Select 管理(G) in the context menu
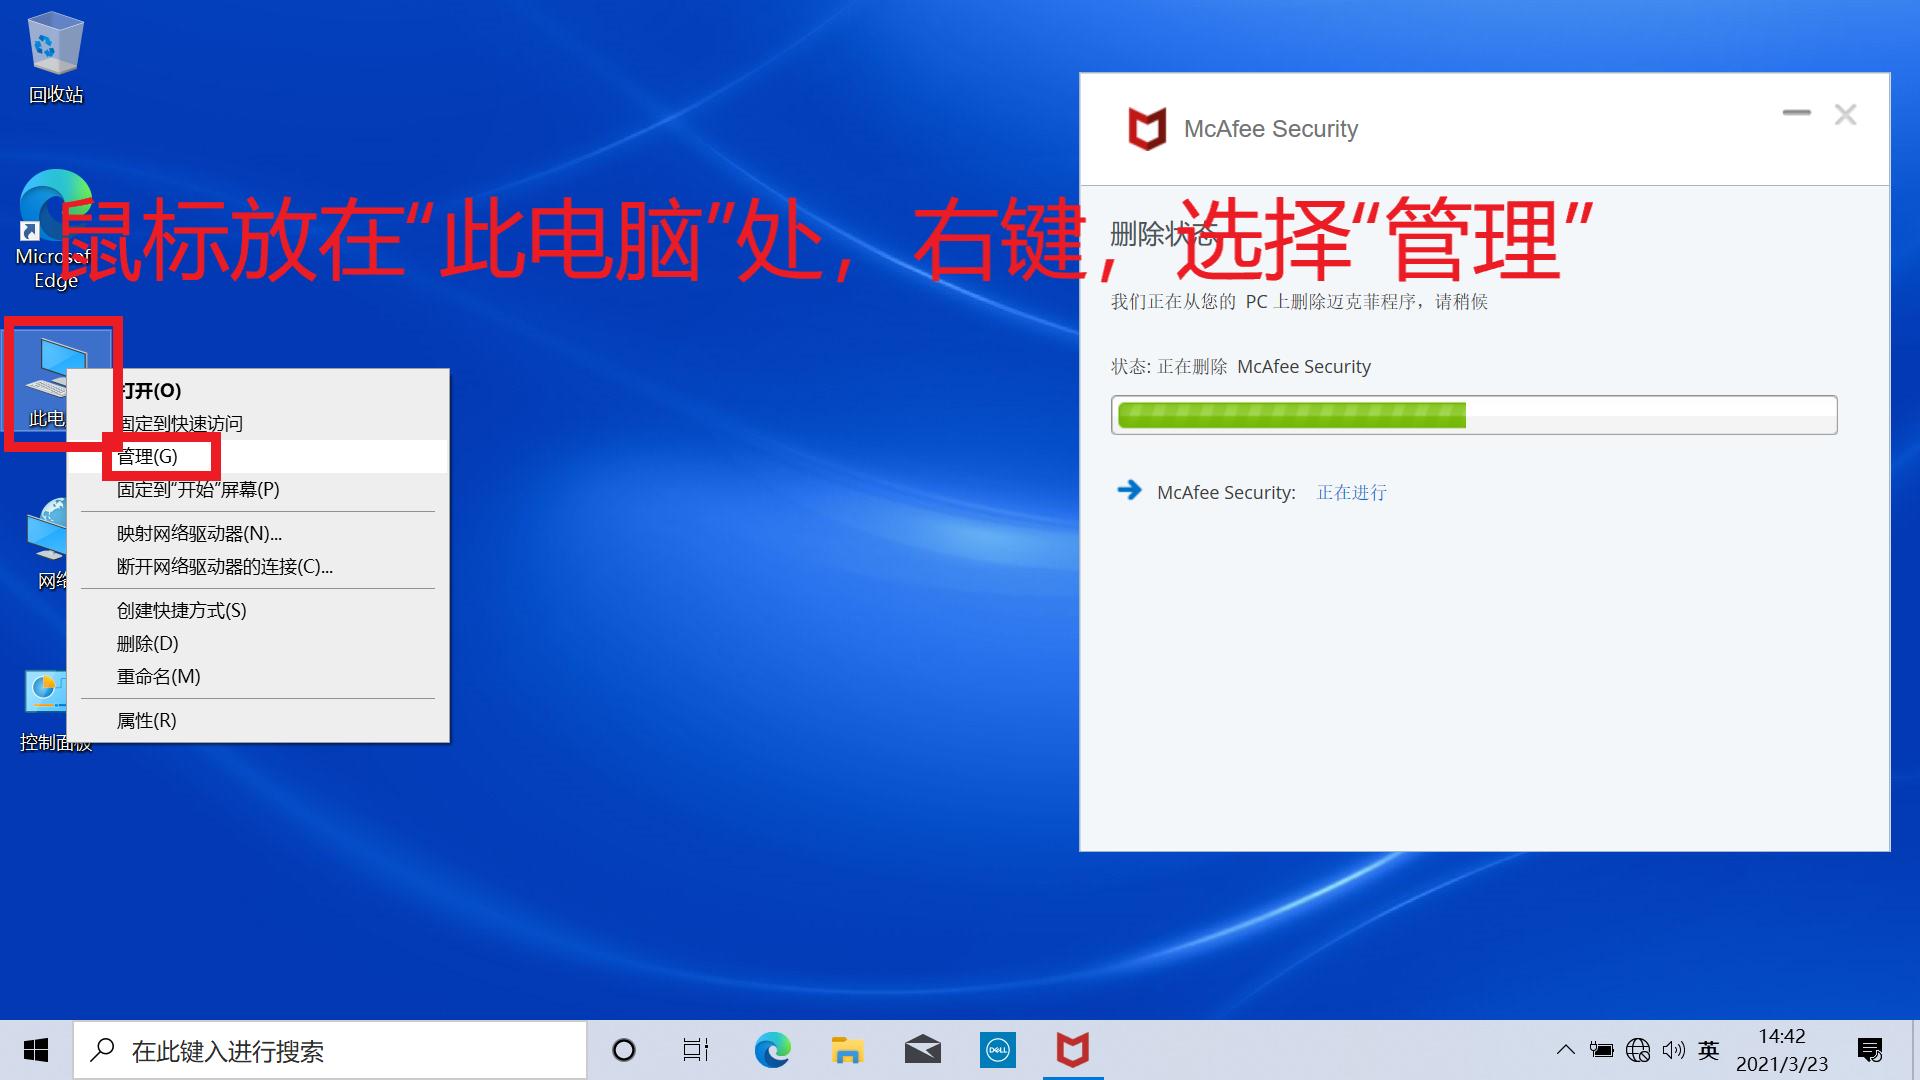 [x=146, y=456]
